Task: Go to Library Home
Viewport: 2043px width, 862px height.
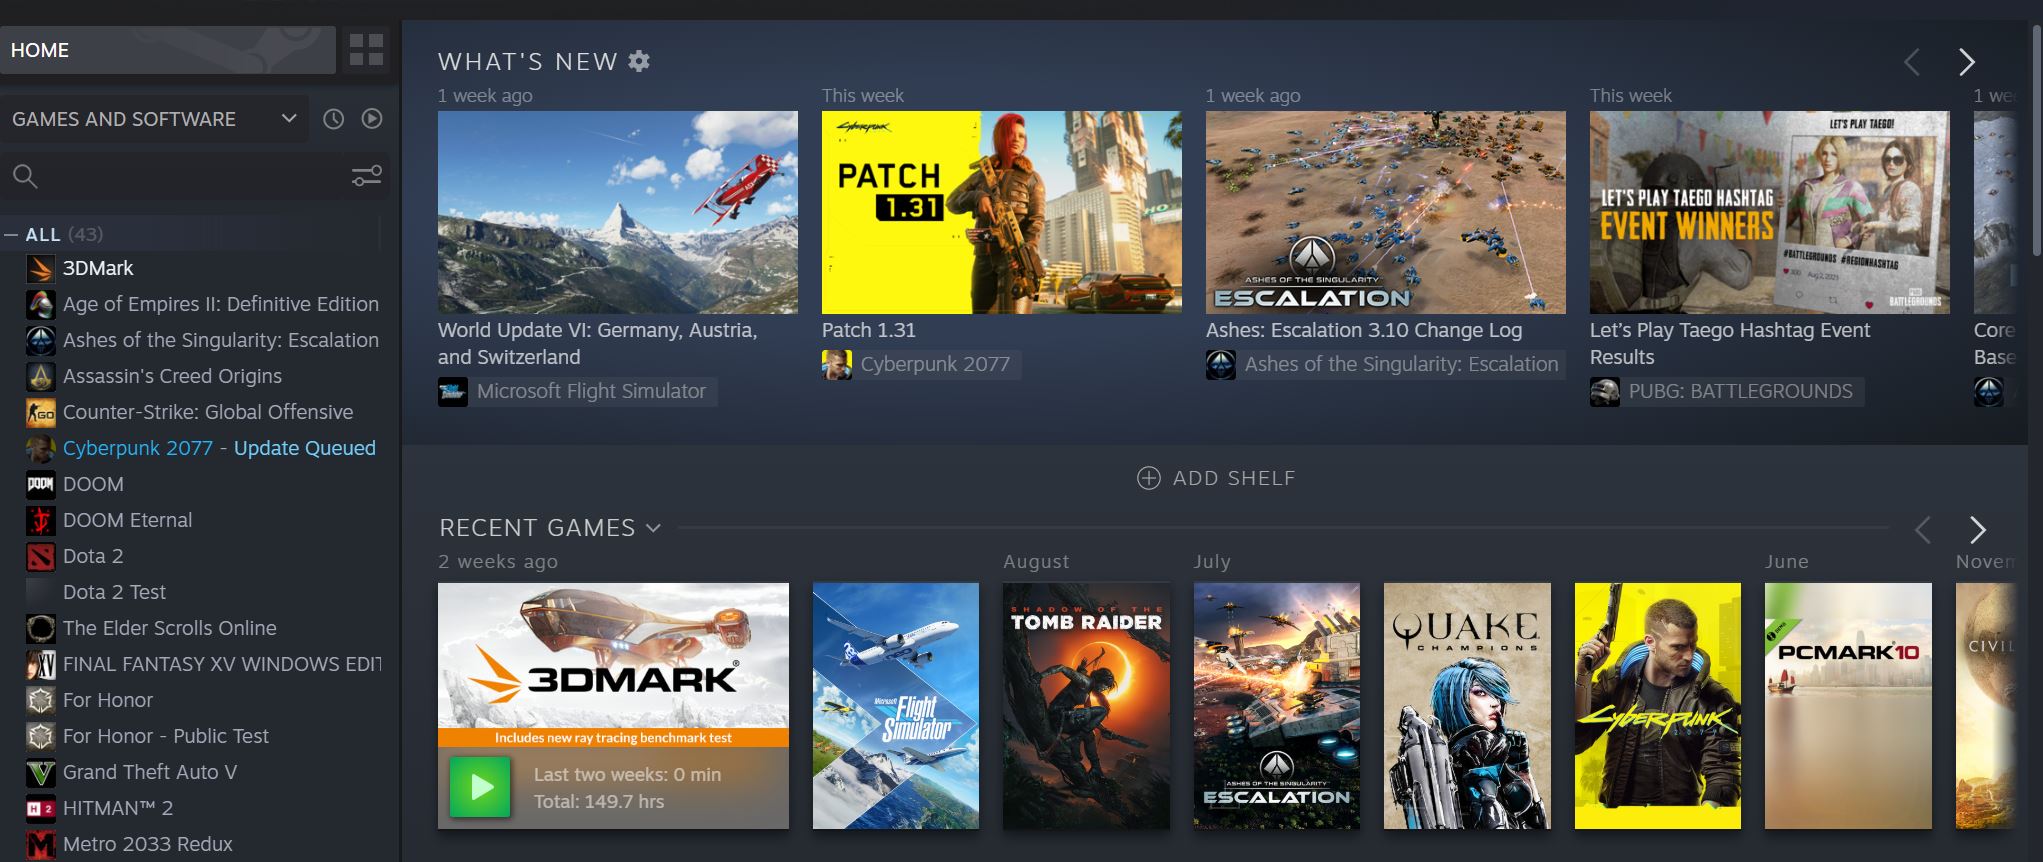Action: pos(168,50)
